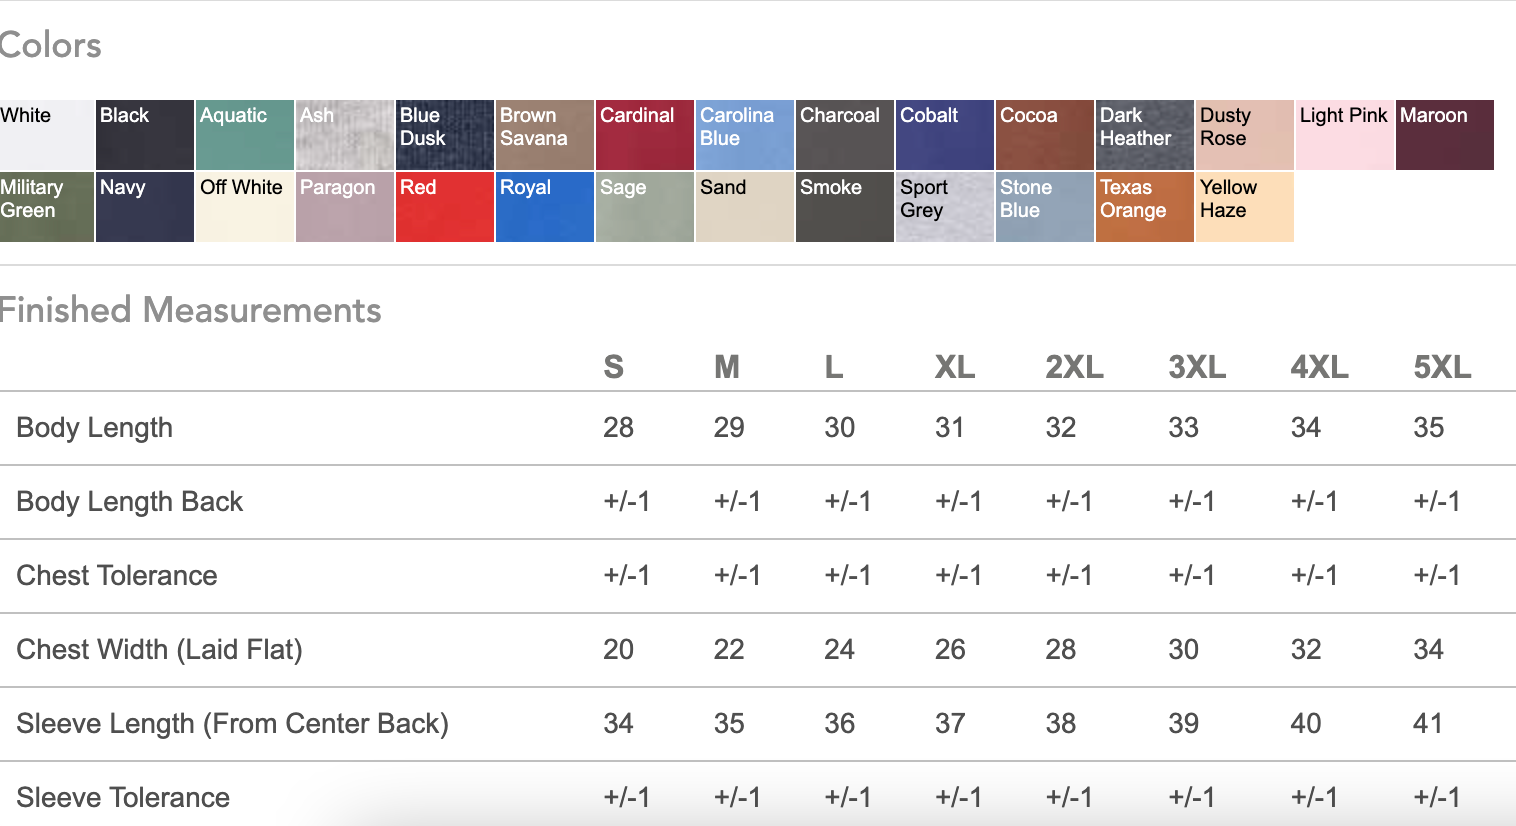Select the Royal blue swatch
The height and width of the screenshot is (826, 1516).
(x=545, y=207)
